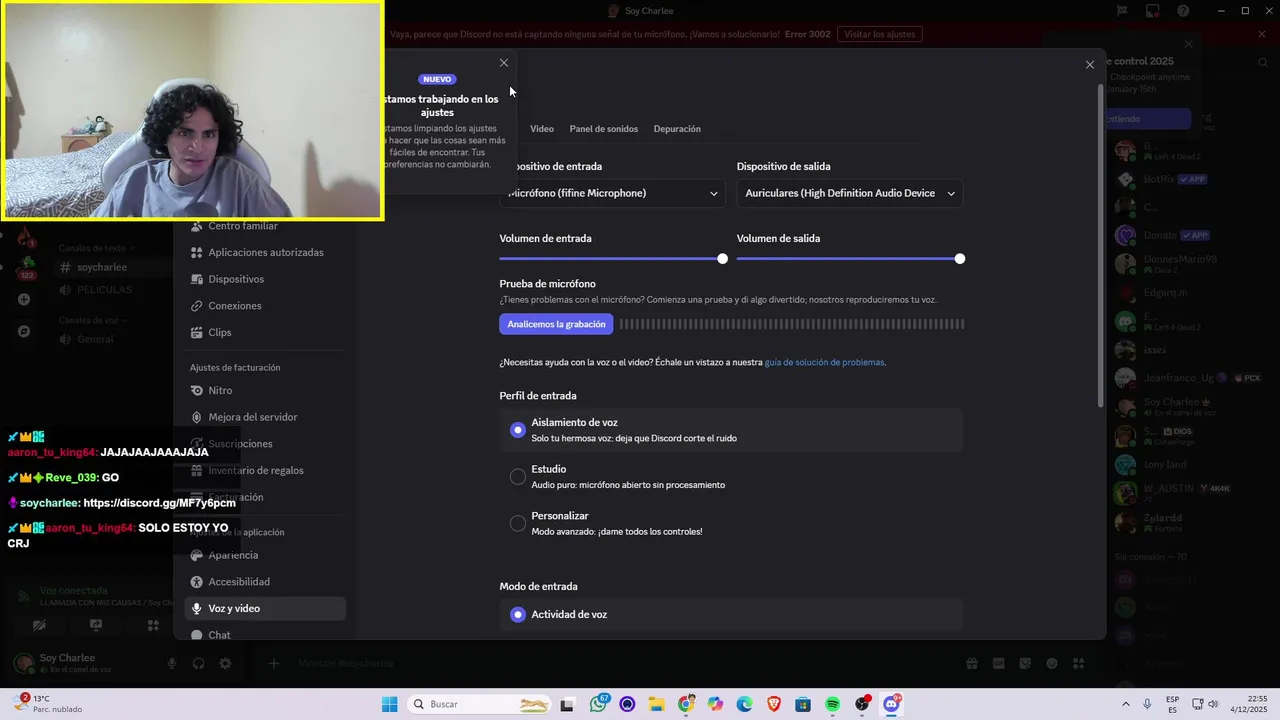Show hidden system tray icons chevron

1126,704
